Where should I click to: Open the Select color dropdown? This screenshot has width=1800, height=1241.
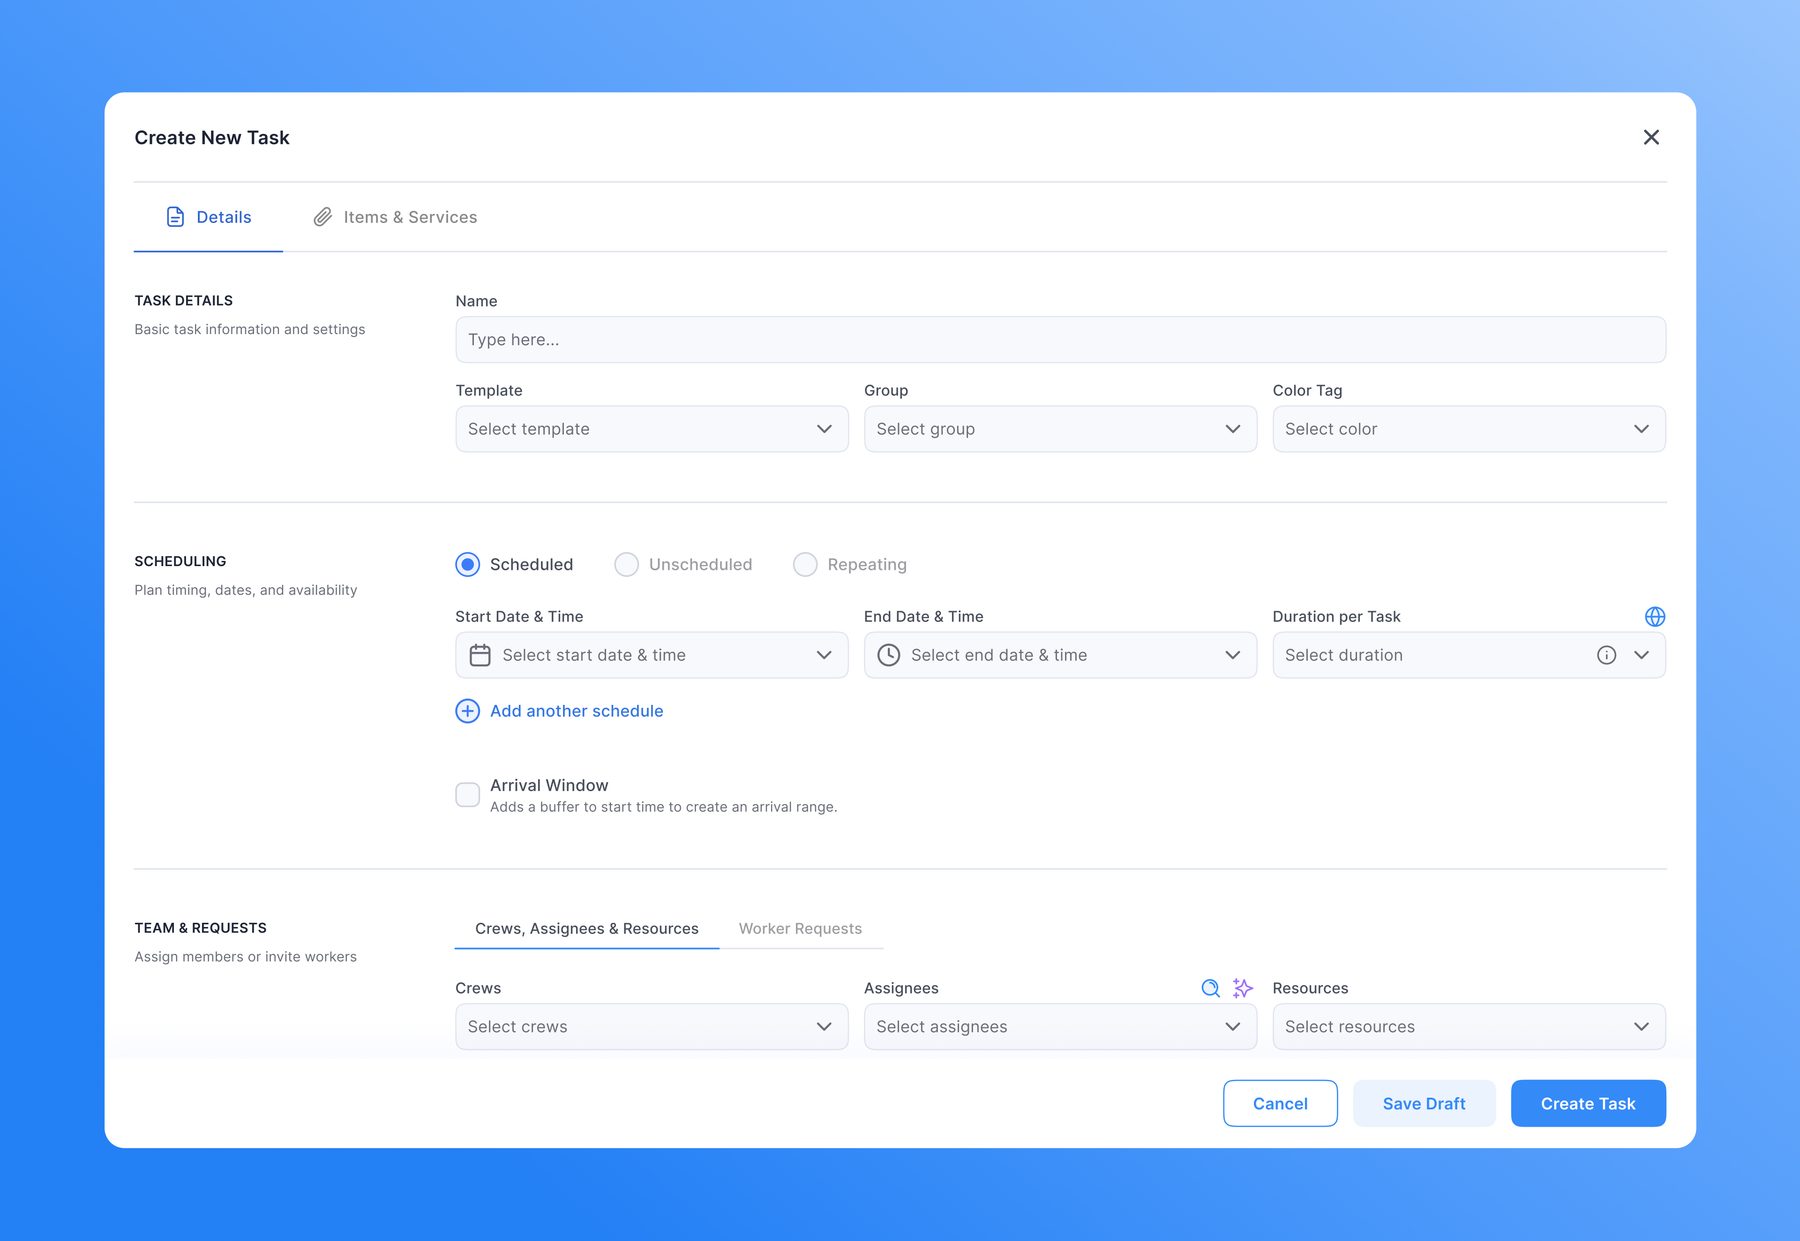pyautogui.click(x=1469, y=429)
